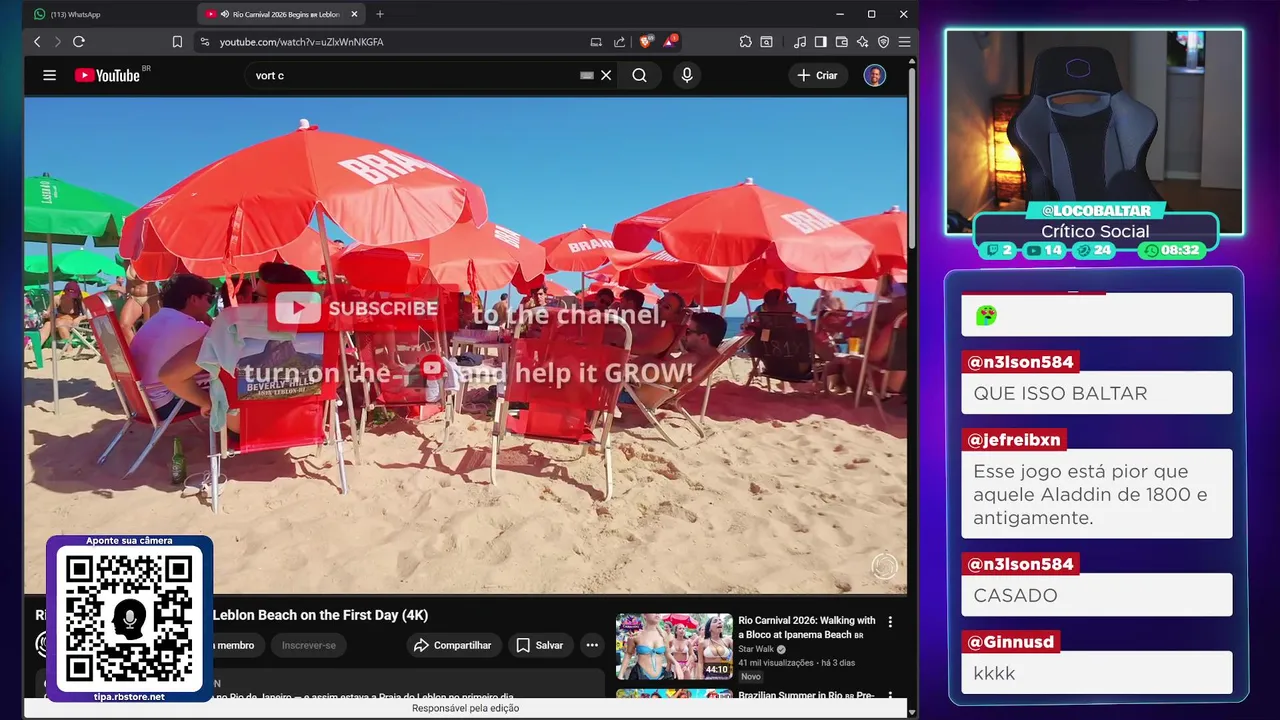
Task: Click the Compartilhar share button
Action: point(453,645)
